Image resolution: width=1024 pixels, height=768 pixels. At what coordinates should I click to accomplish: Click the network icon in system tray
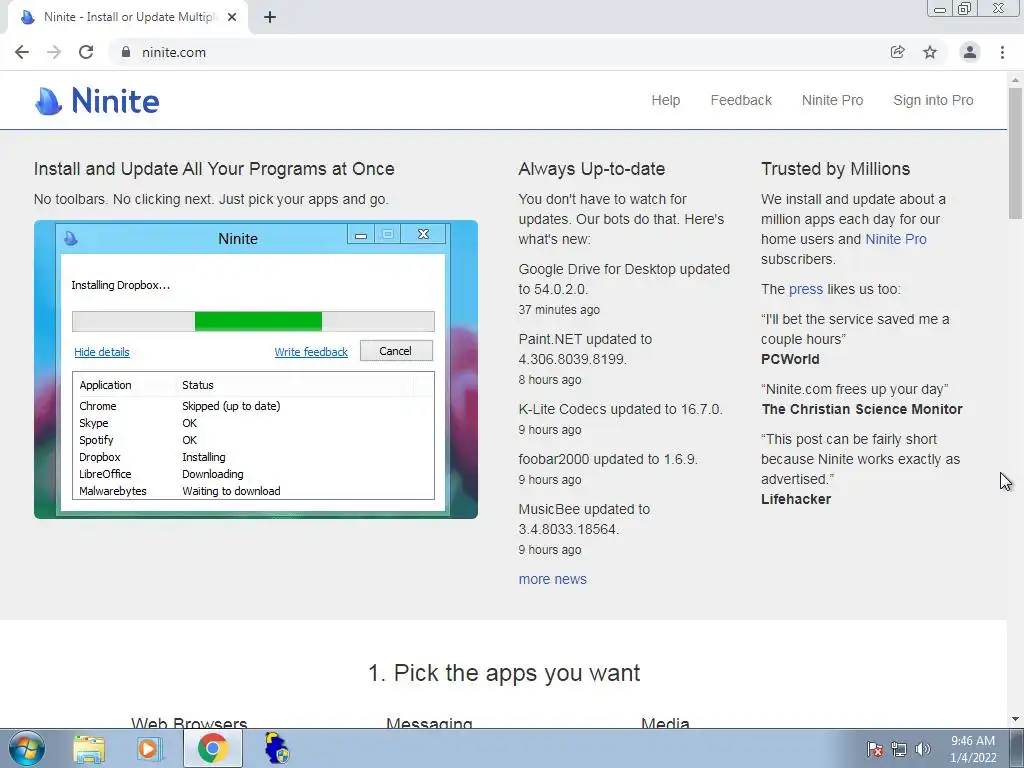899,749
